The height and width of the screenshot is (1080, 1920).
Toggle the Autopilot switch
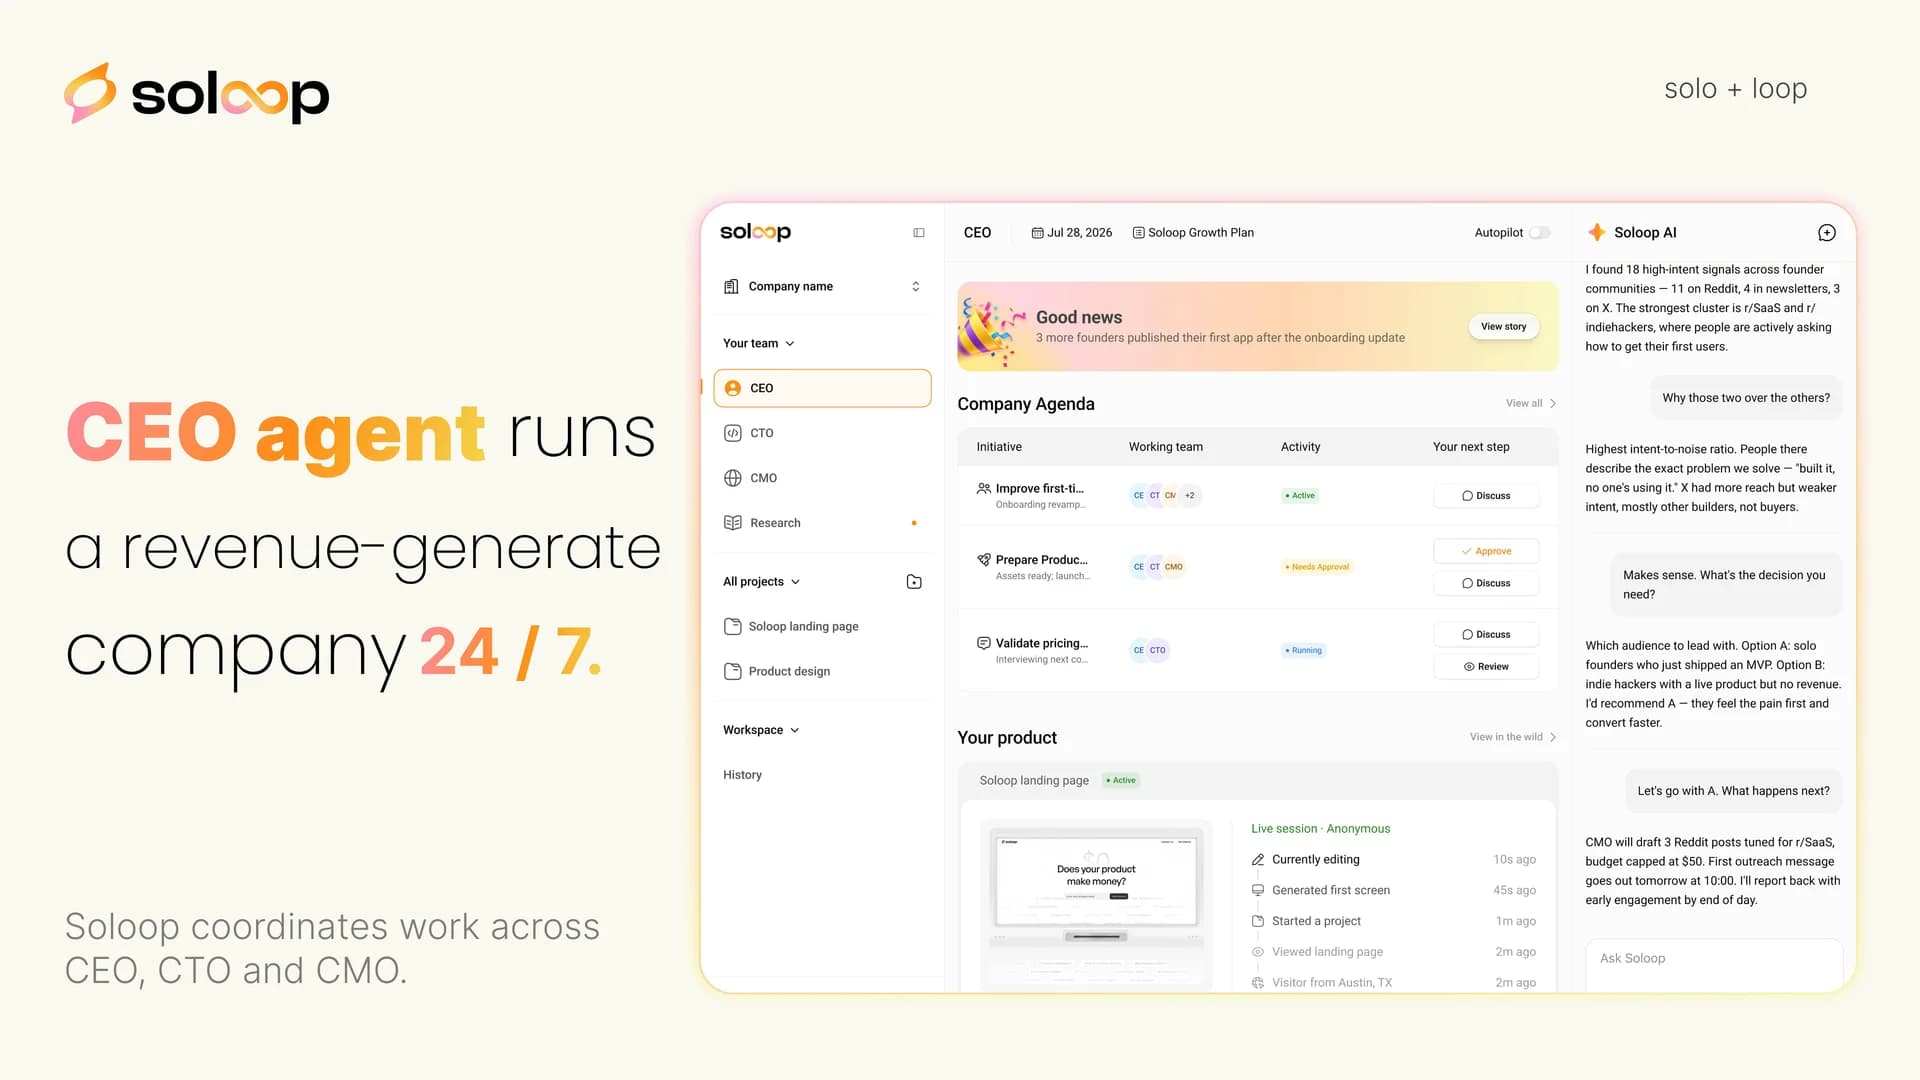click(x=1540, y=233)
